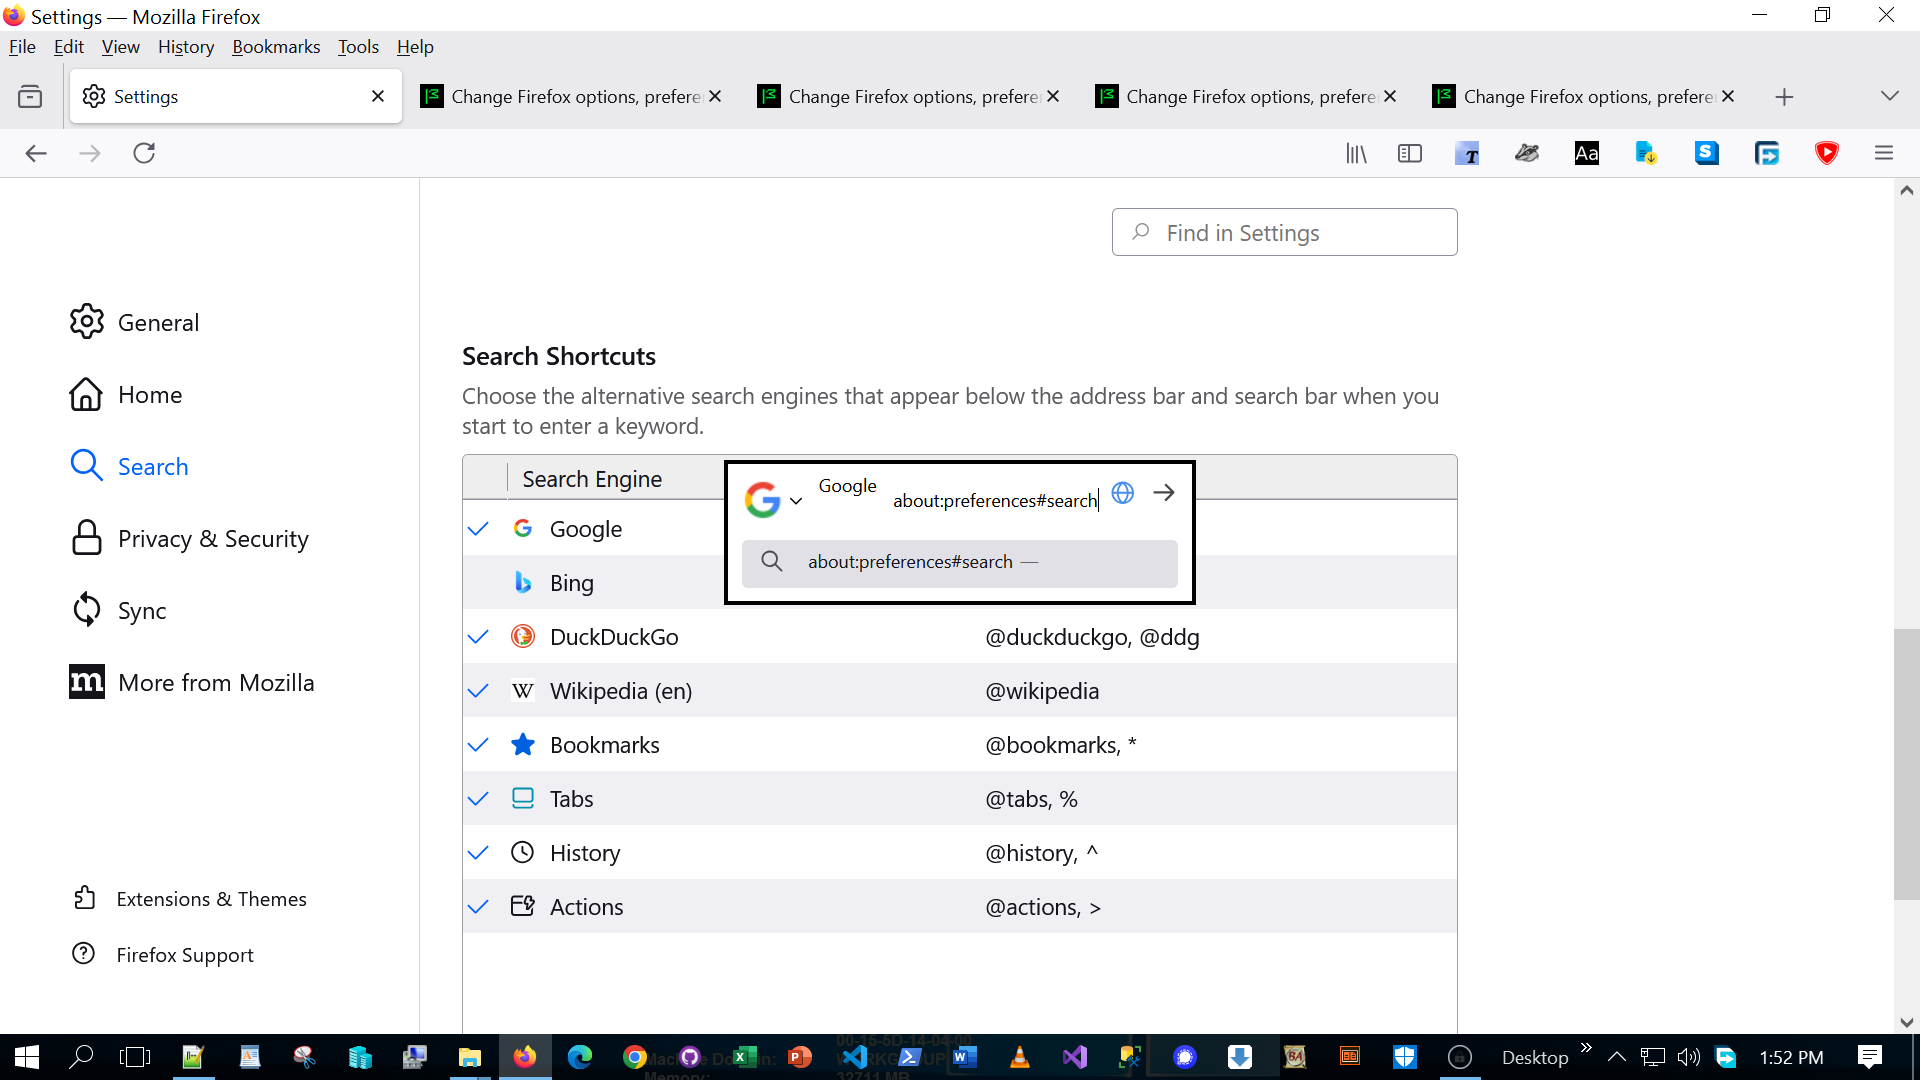The width and height of the screenshot is (1920, 1080).
Task: Open Firefox View icon left of tabs
Action: point(30,97)
